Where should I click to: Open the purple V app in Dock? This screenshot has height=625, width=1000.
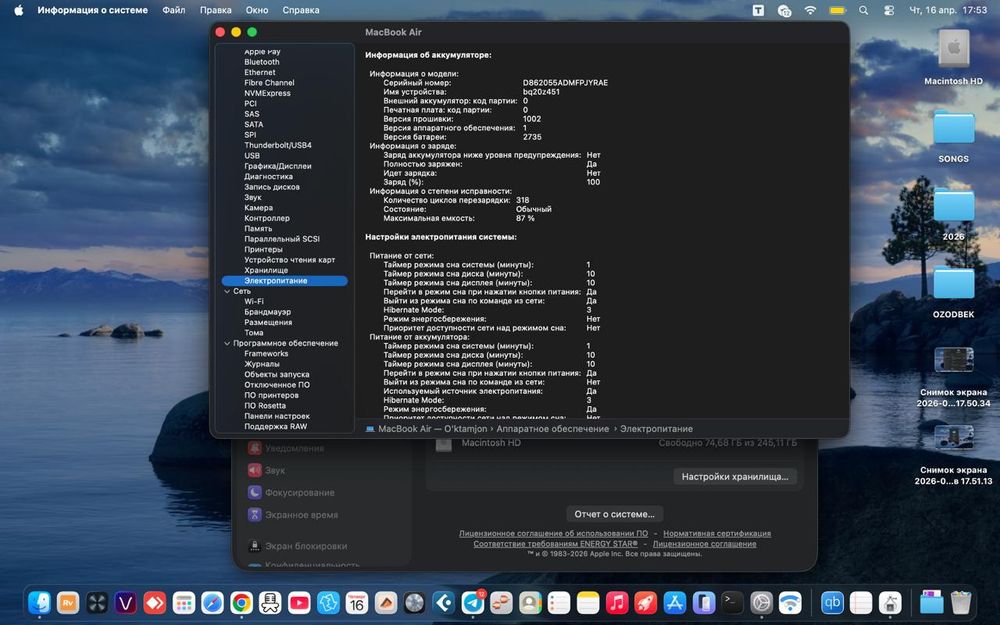point(126,603)
